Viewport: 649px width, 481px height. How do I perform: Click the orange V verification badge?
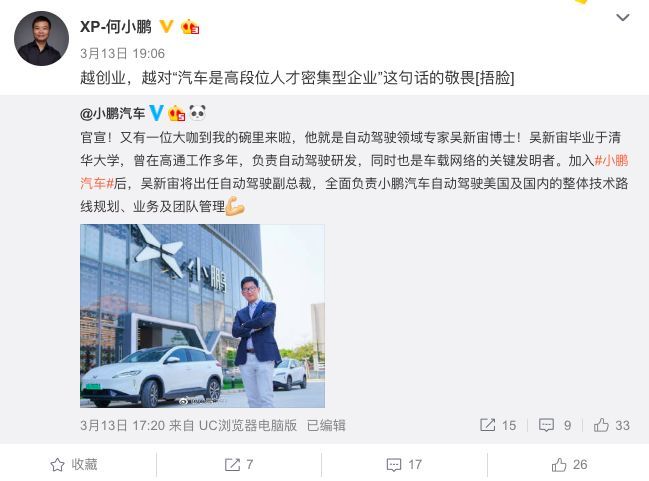click(x=166, y=26)
